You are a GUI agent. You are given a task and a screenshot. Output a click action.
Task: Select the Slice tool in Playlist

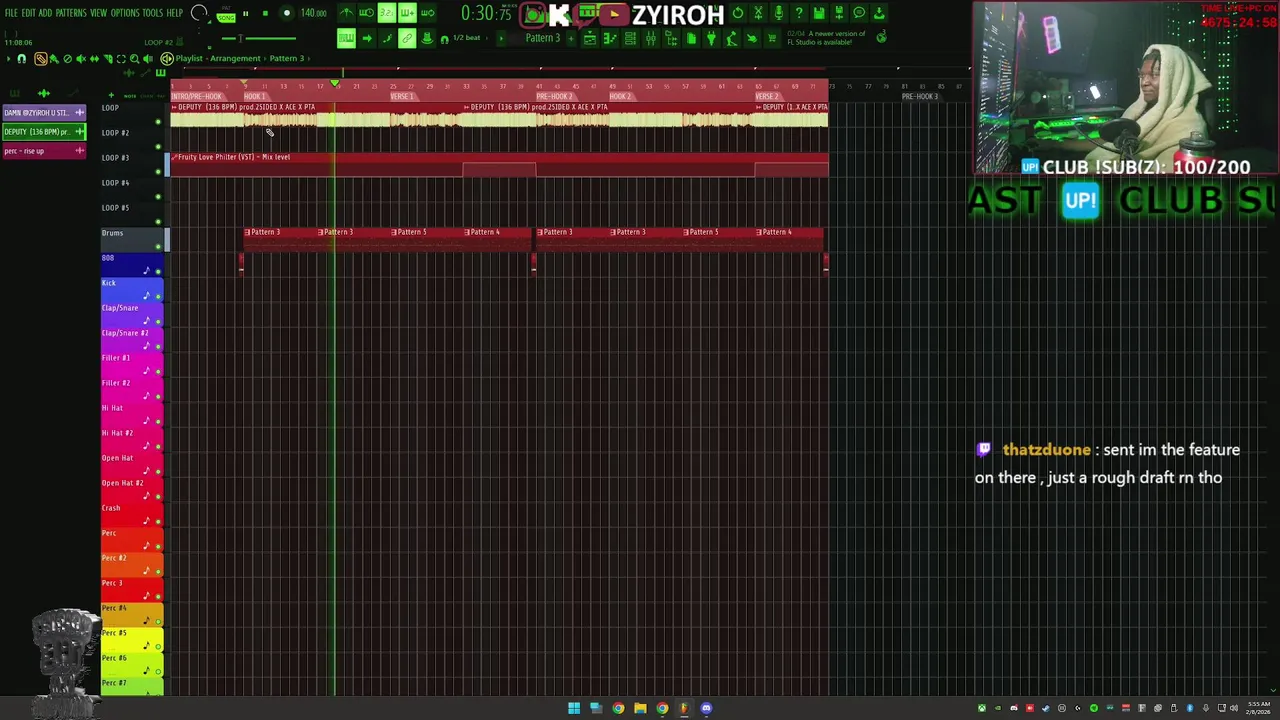(x=108, y=59)
